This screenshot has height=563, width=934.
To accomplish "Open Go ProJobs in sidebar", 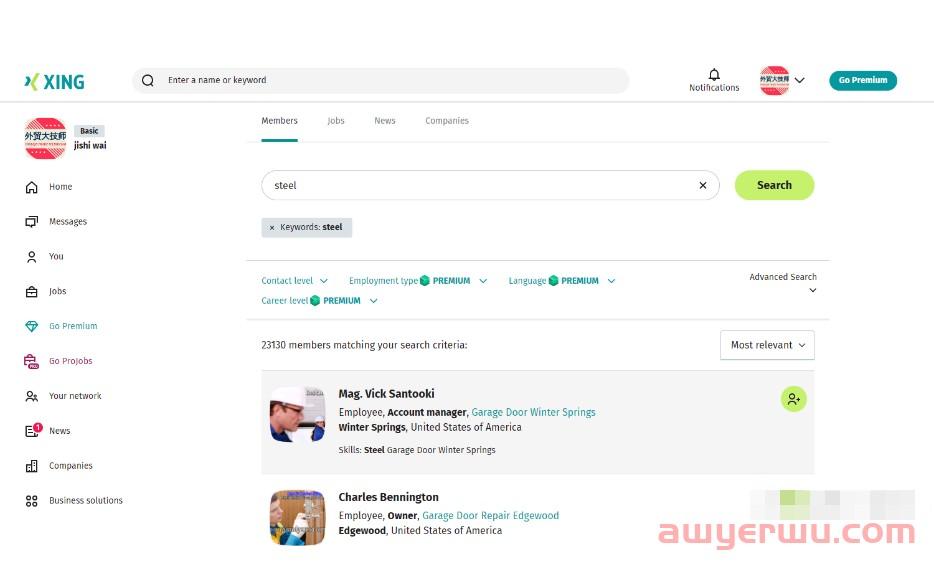I will point(70,360).
